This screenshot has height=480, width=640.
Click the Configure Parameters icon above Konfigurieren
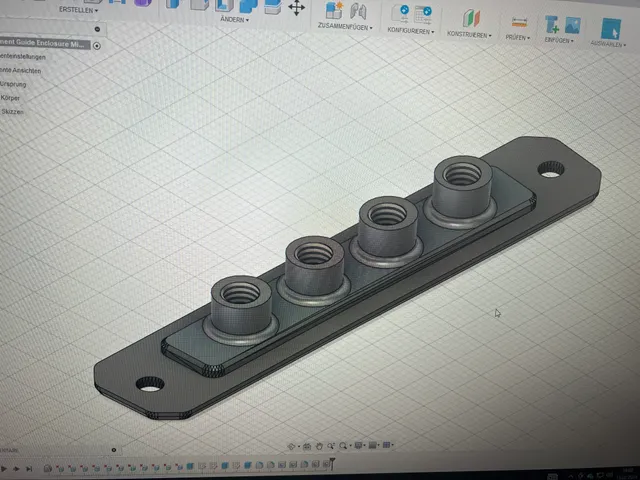point(400,13)
